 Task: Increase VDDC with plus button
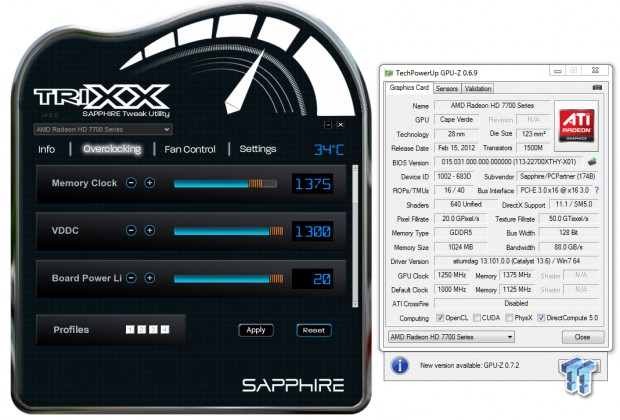click(x=149, y=230)
